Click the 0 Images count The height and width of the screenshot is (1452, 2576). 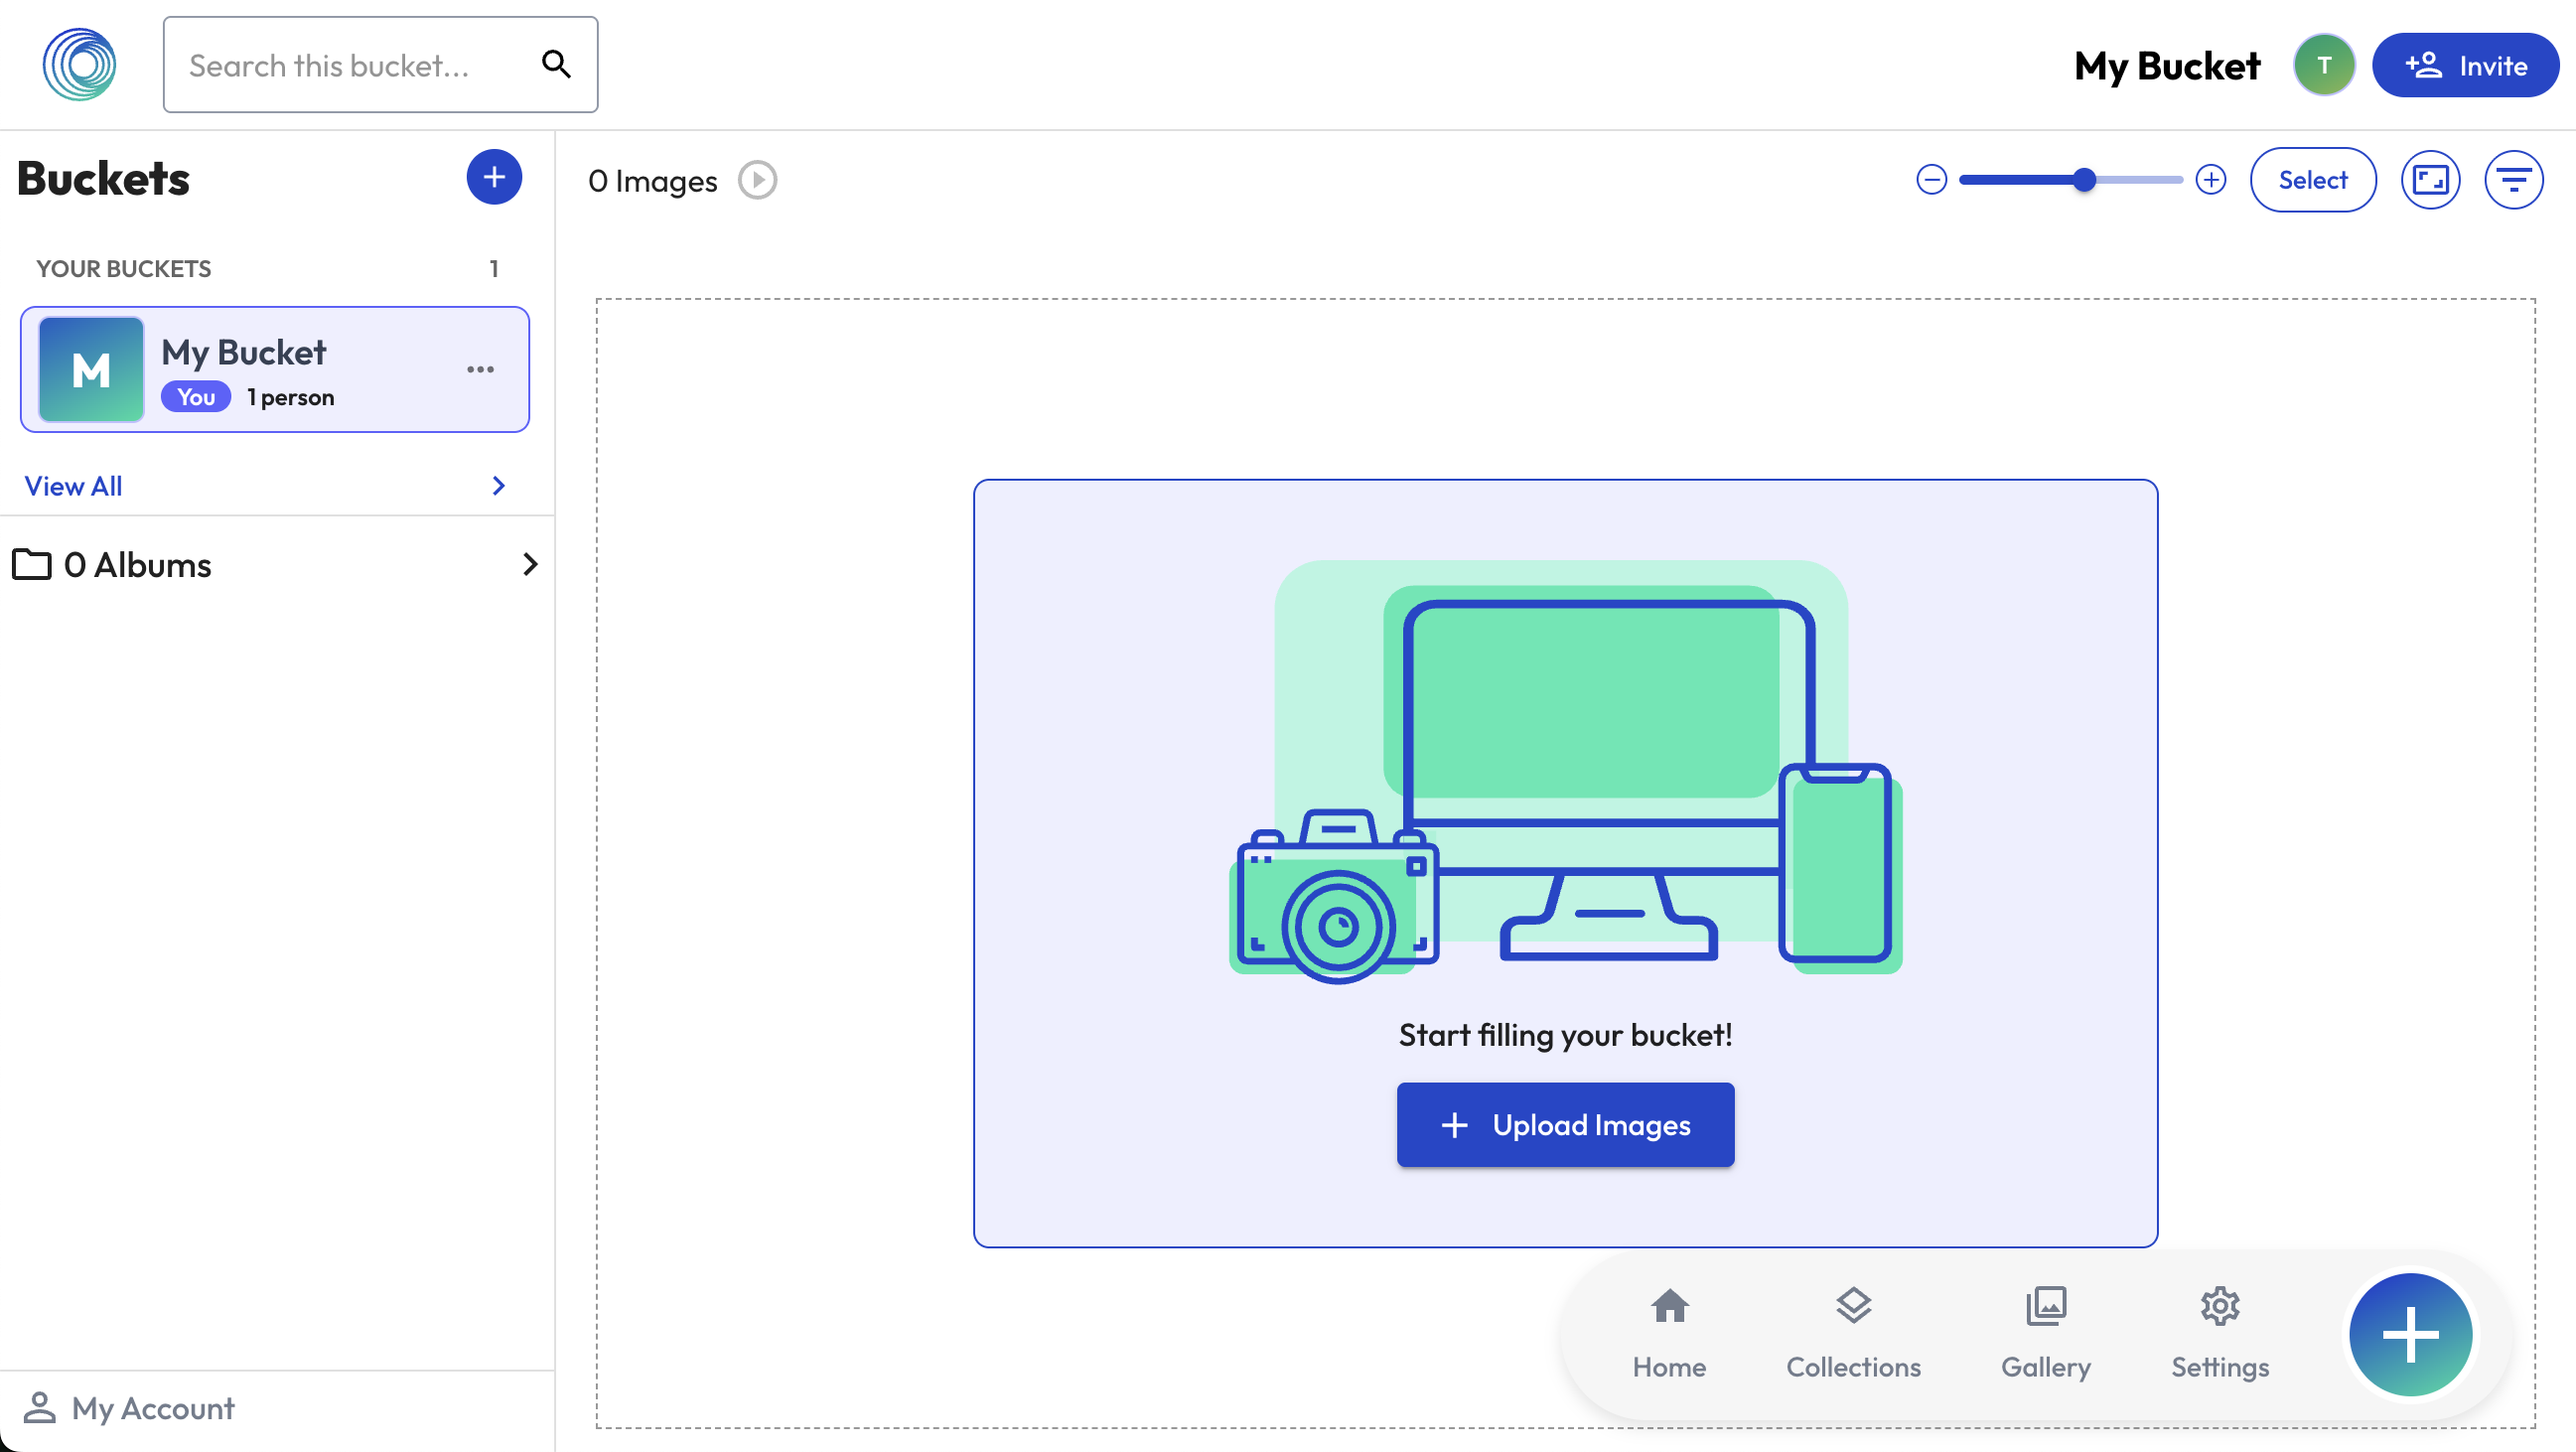coord(652,181)
